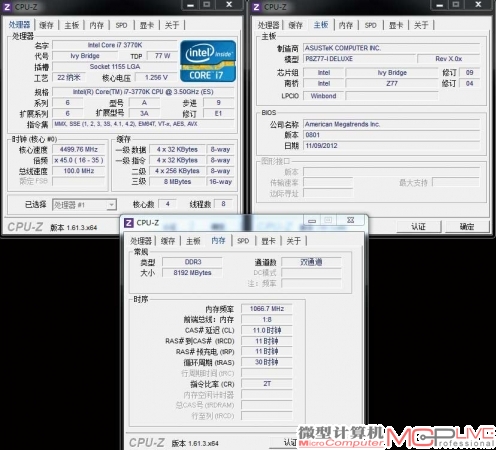This screenshot has width=496, height=450.
Task: Click the 认证 button in the mainboard window
Action: coord(418,227)
